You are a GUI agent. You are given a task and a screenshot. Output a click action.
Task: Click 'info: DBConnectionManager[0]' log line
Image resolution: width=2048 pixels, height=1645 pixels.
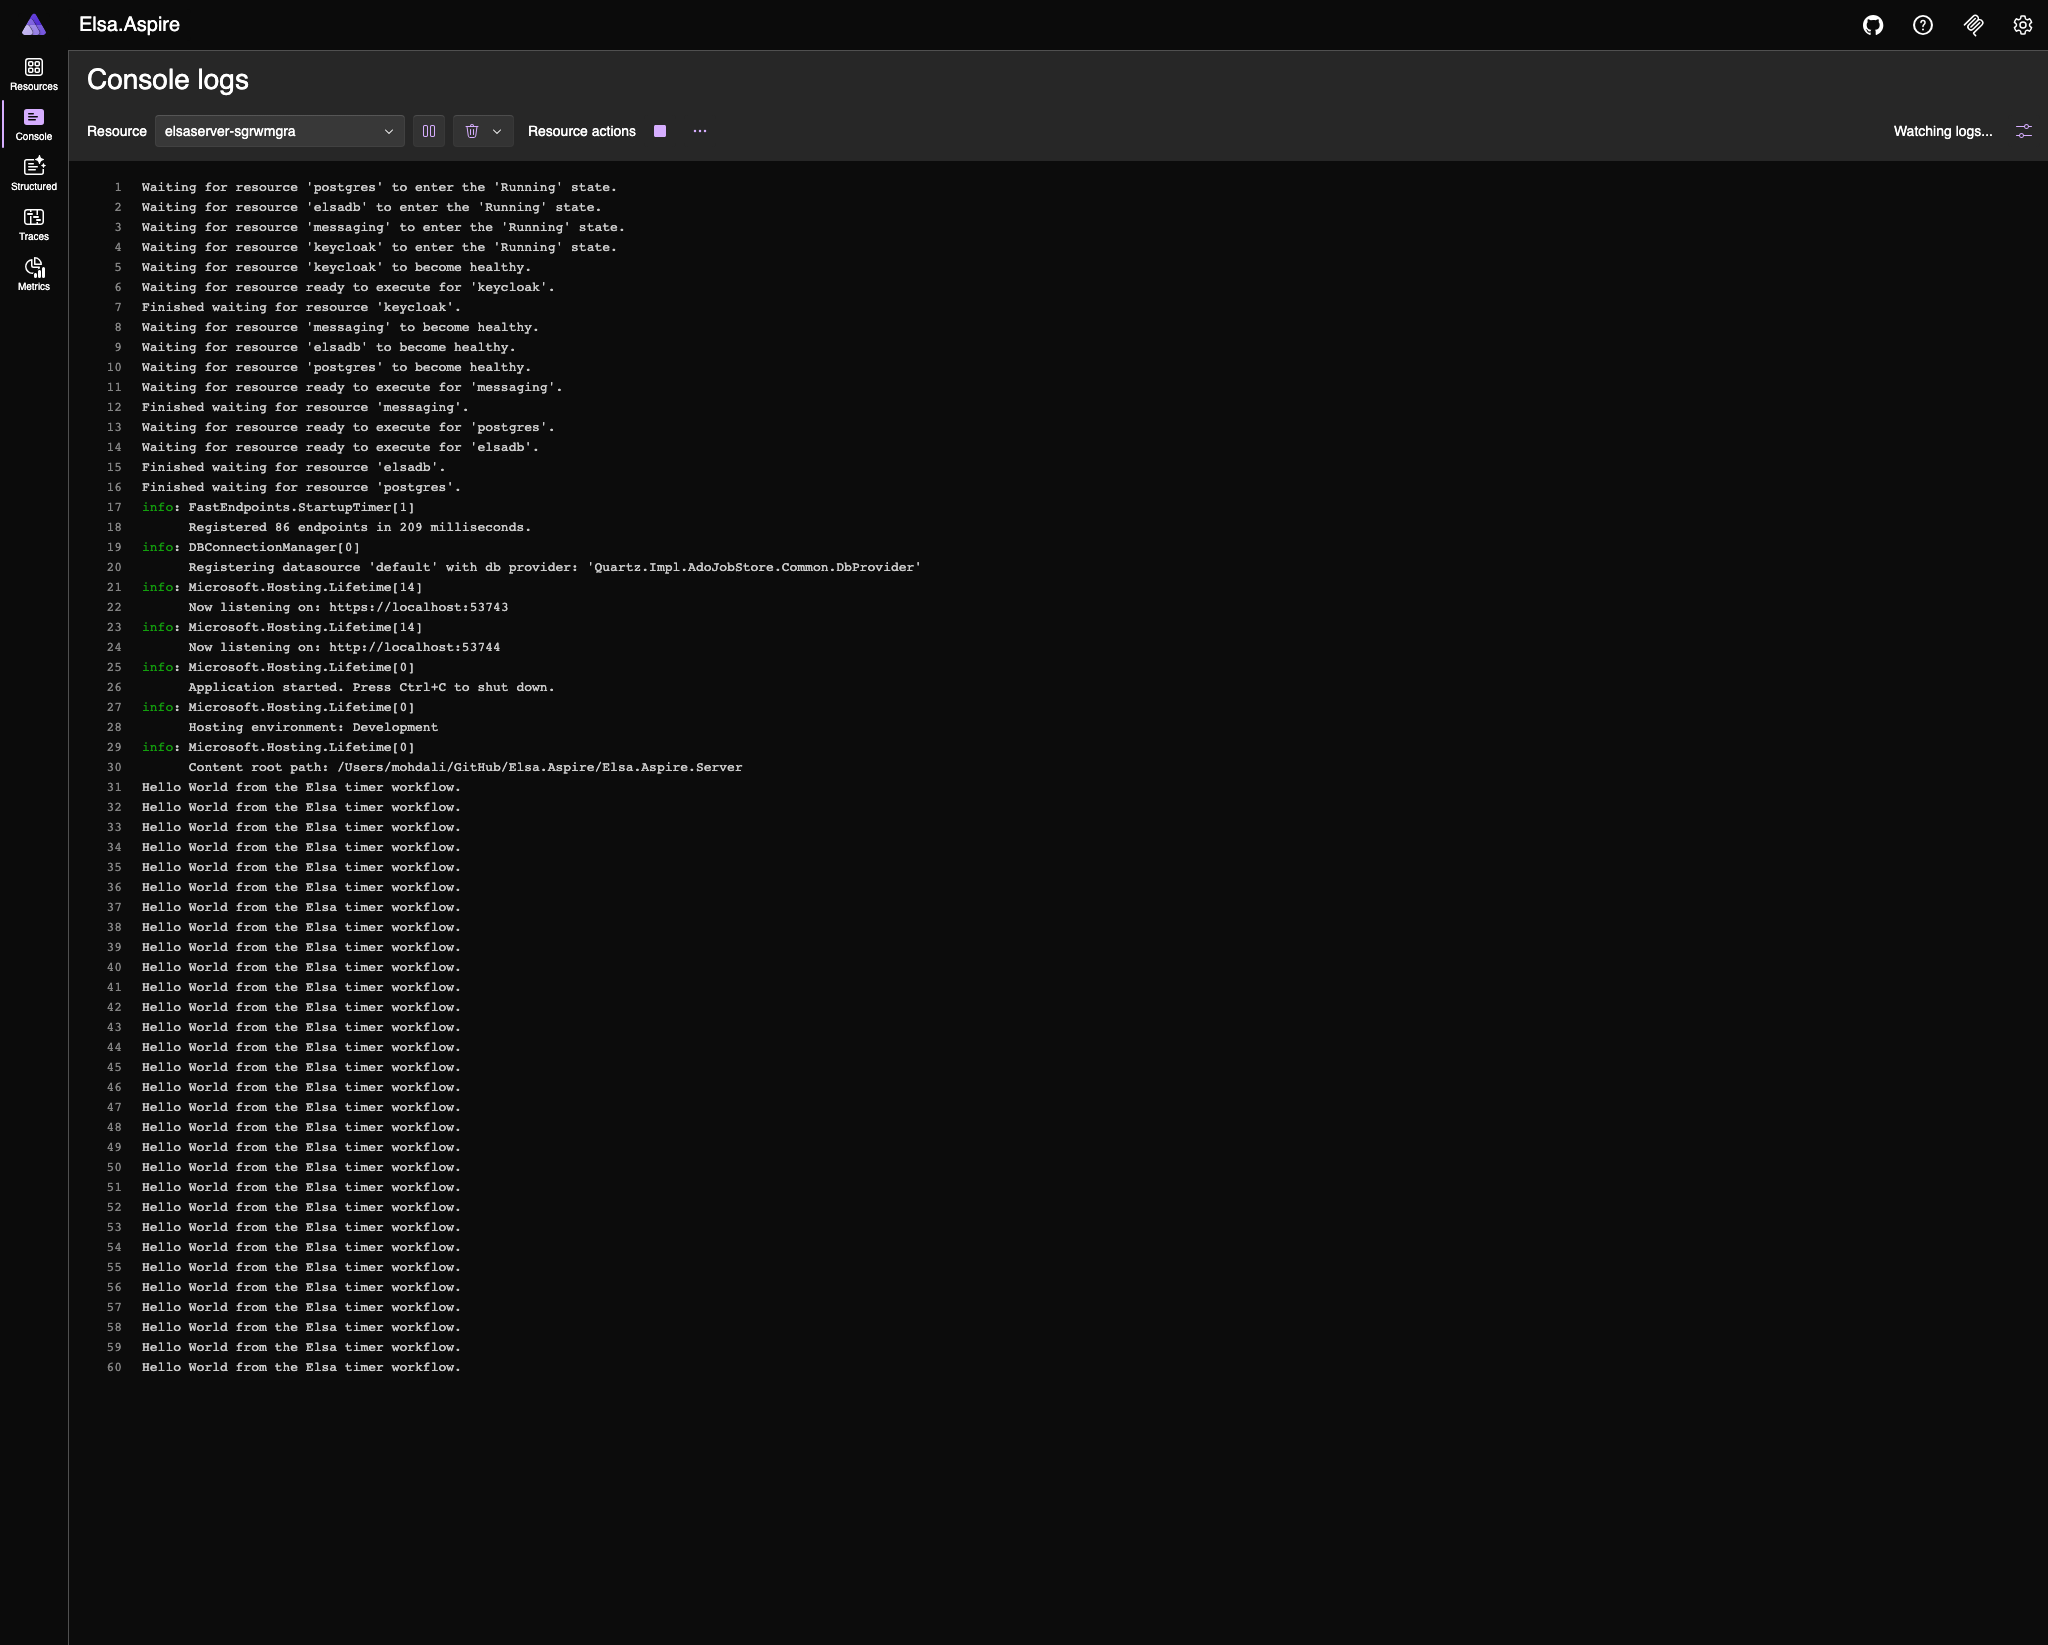[x=250, y=547]
